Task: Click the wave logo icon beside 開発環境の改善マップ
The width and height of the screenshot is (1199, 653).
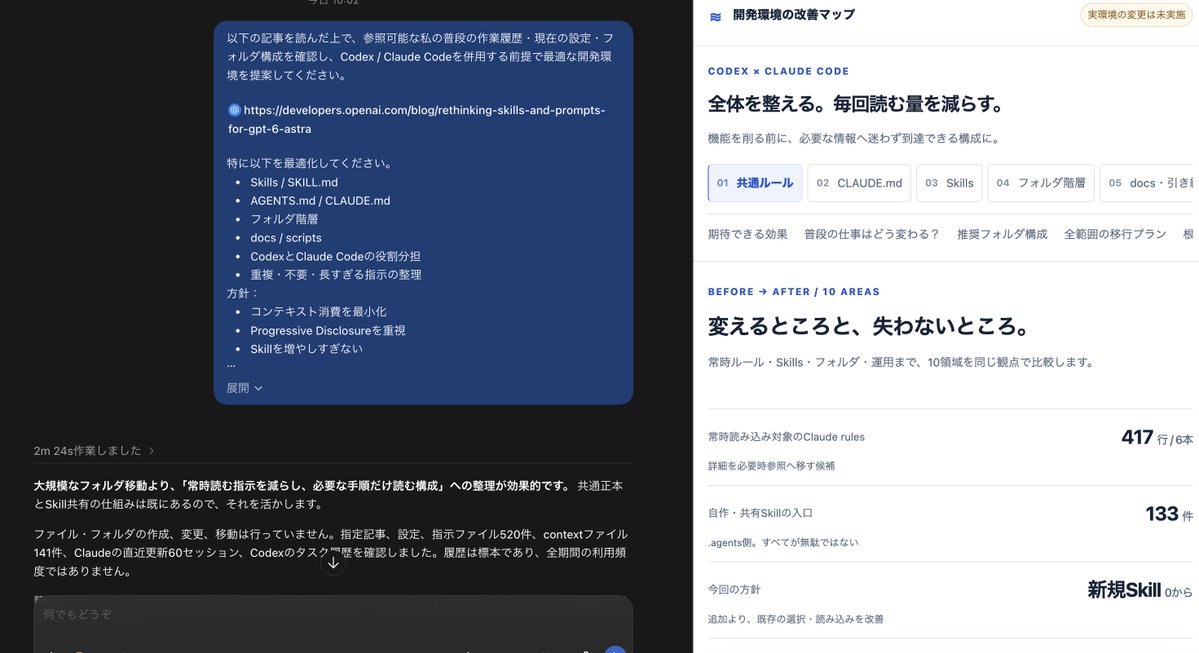Action: coord(715,16)
